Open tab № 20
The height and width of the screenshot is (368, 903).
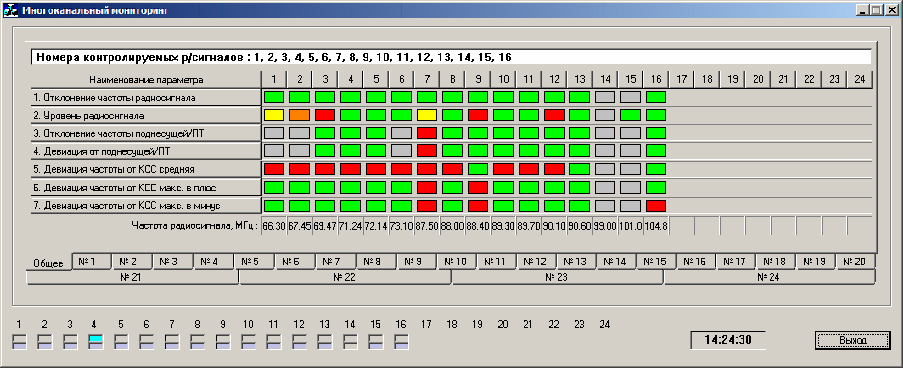point(855,261)
